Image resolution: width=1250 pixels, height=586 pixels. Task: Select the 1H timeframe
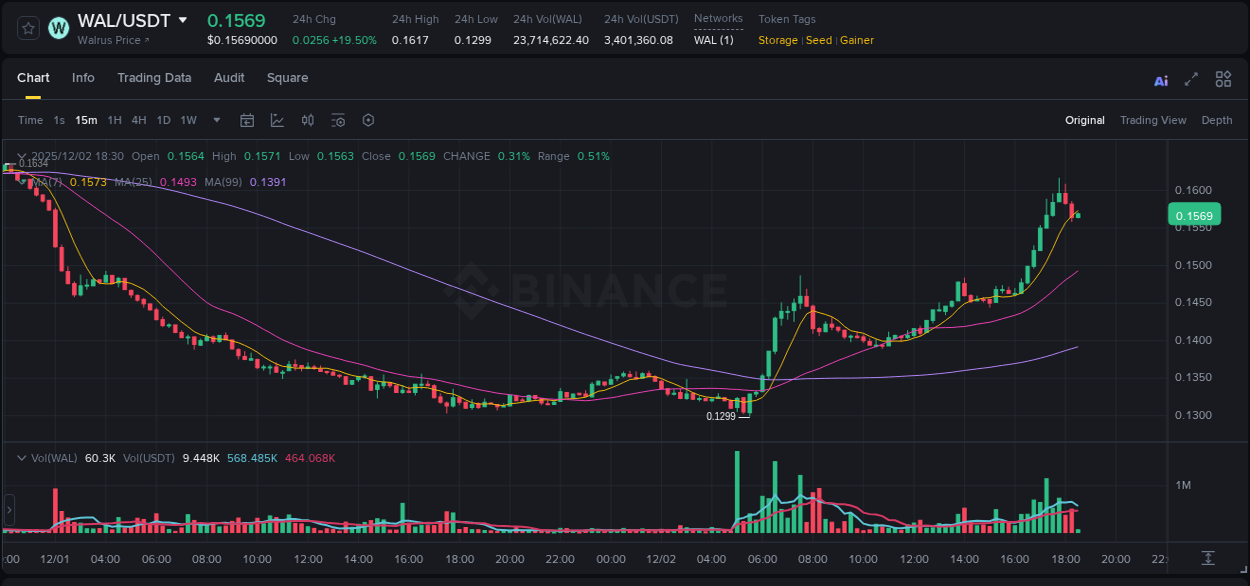click(116, 120)
